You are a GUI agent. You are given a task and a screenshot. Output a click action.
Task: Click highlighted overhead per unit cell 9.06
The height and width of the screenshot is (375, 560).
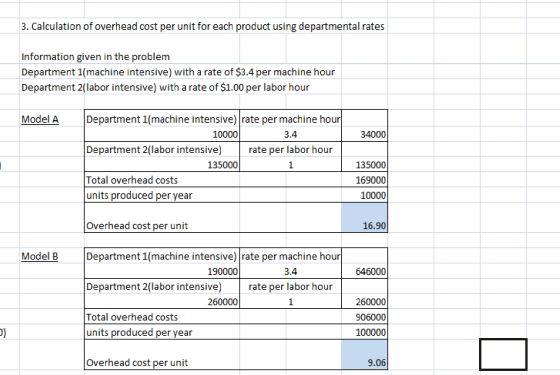(x=364, y=355)
